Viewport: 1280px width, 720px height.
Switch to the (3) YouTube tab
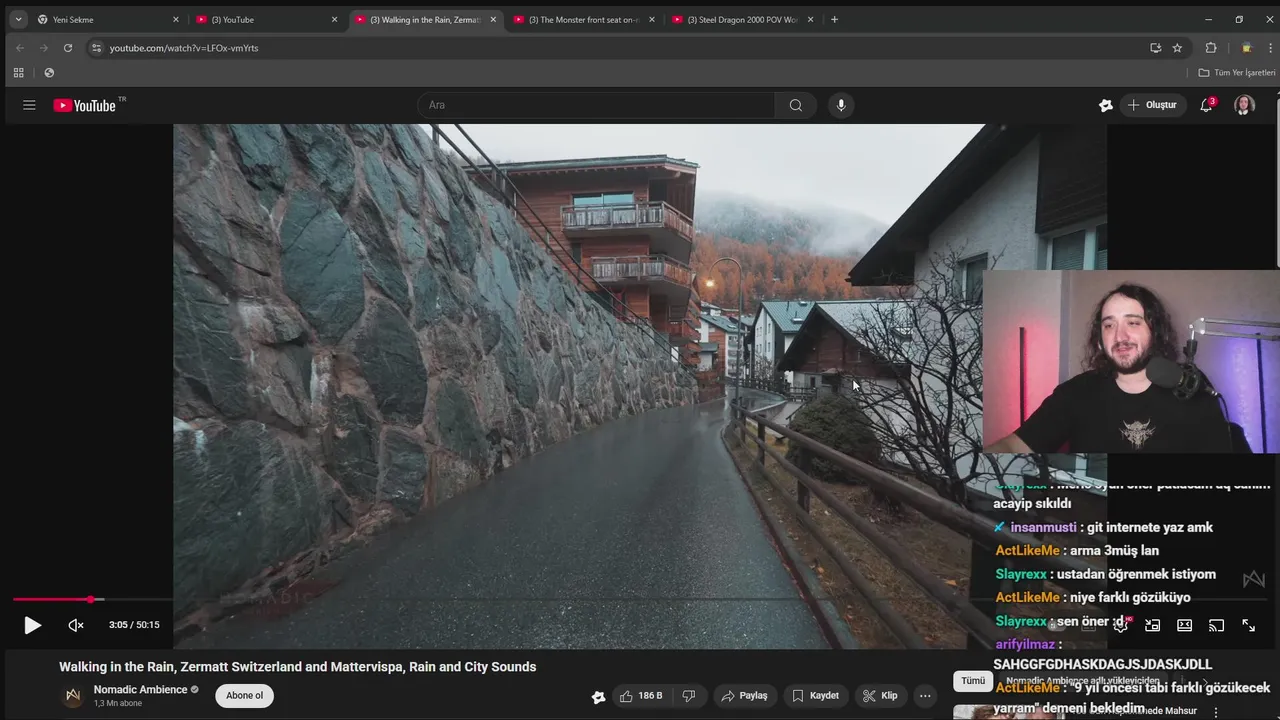click(x=267, y=19)
